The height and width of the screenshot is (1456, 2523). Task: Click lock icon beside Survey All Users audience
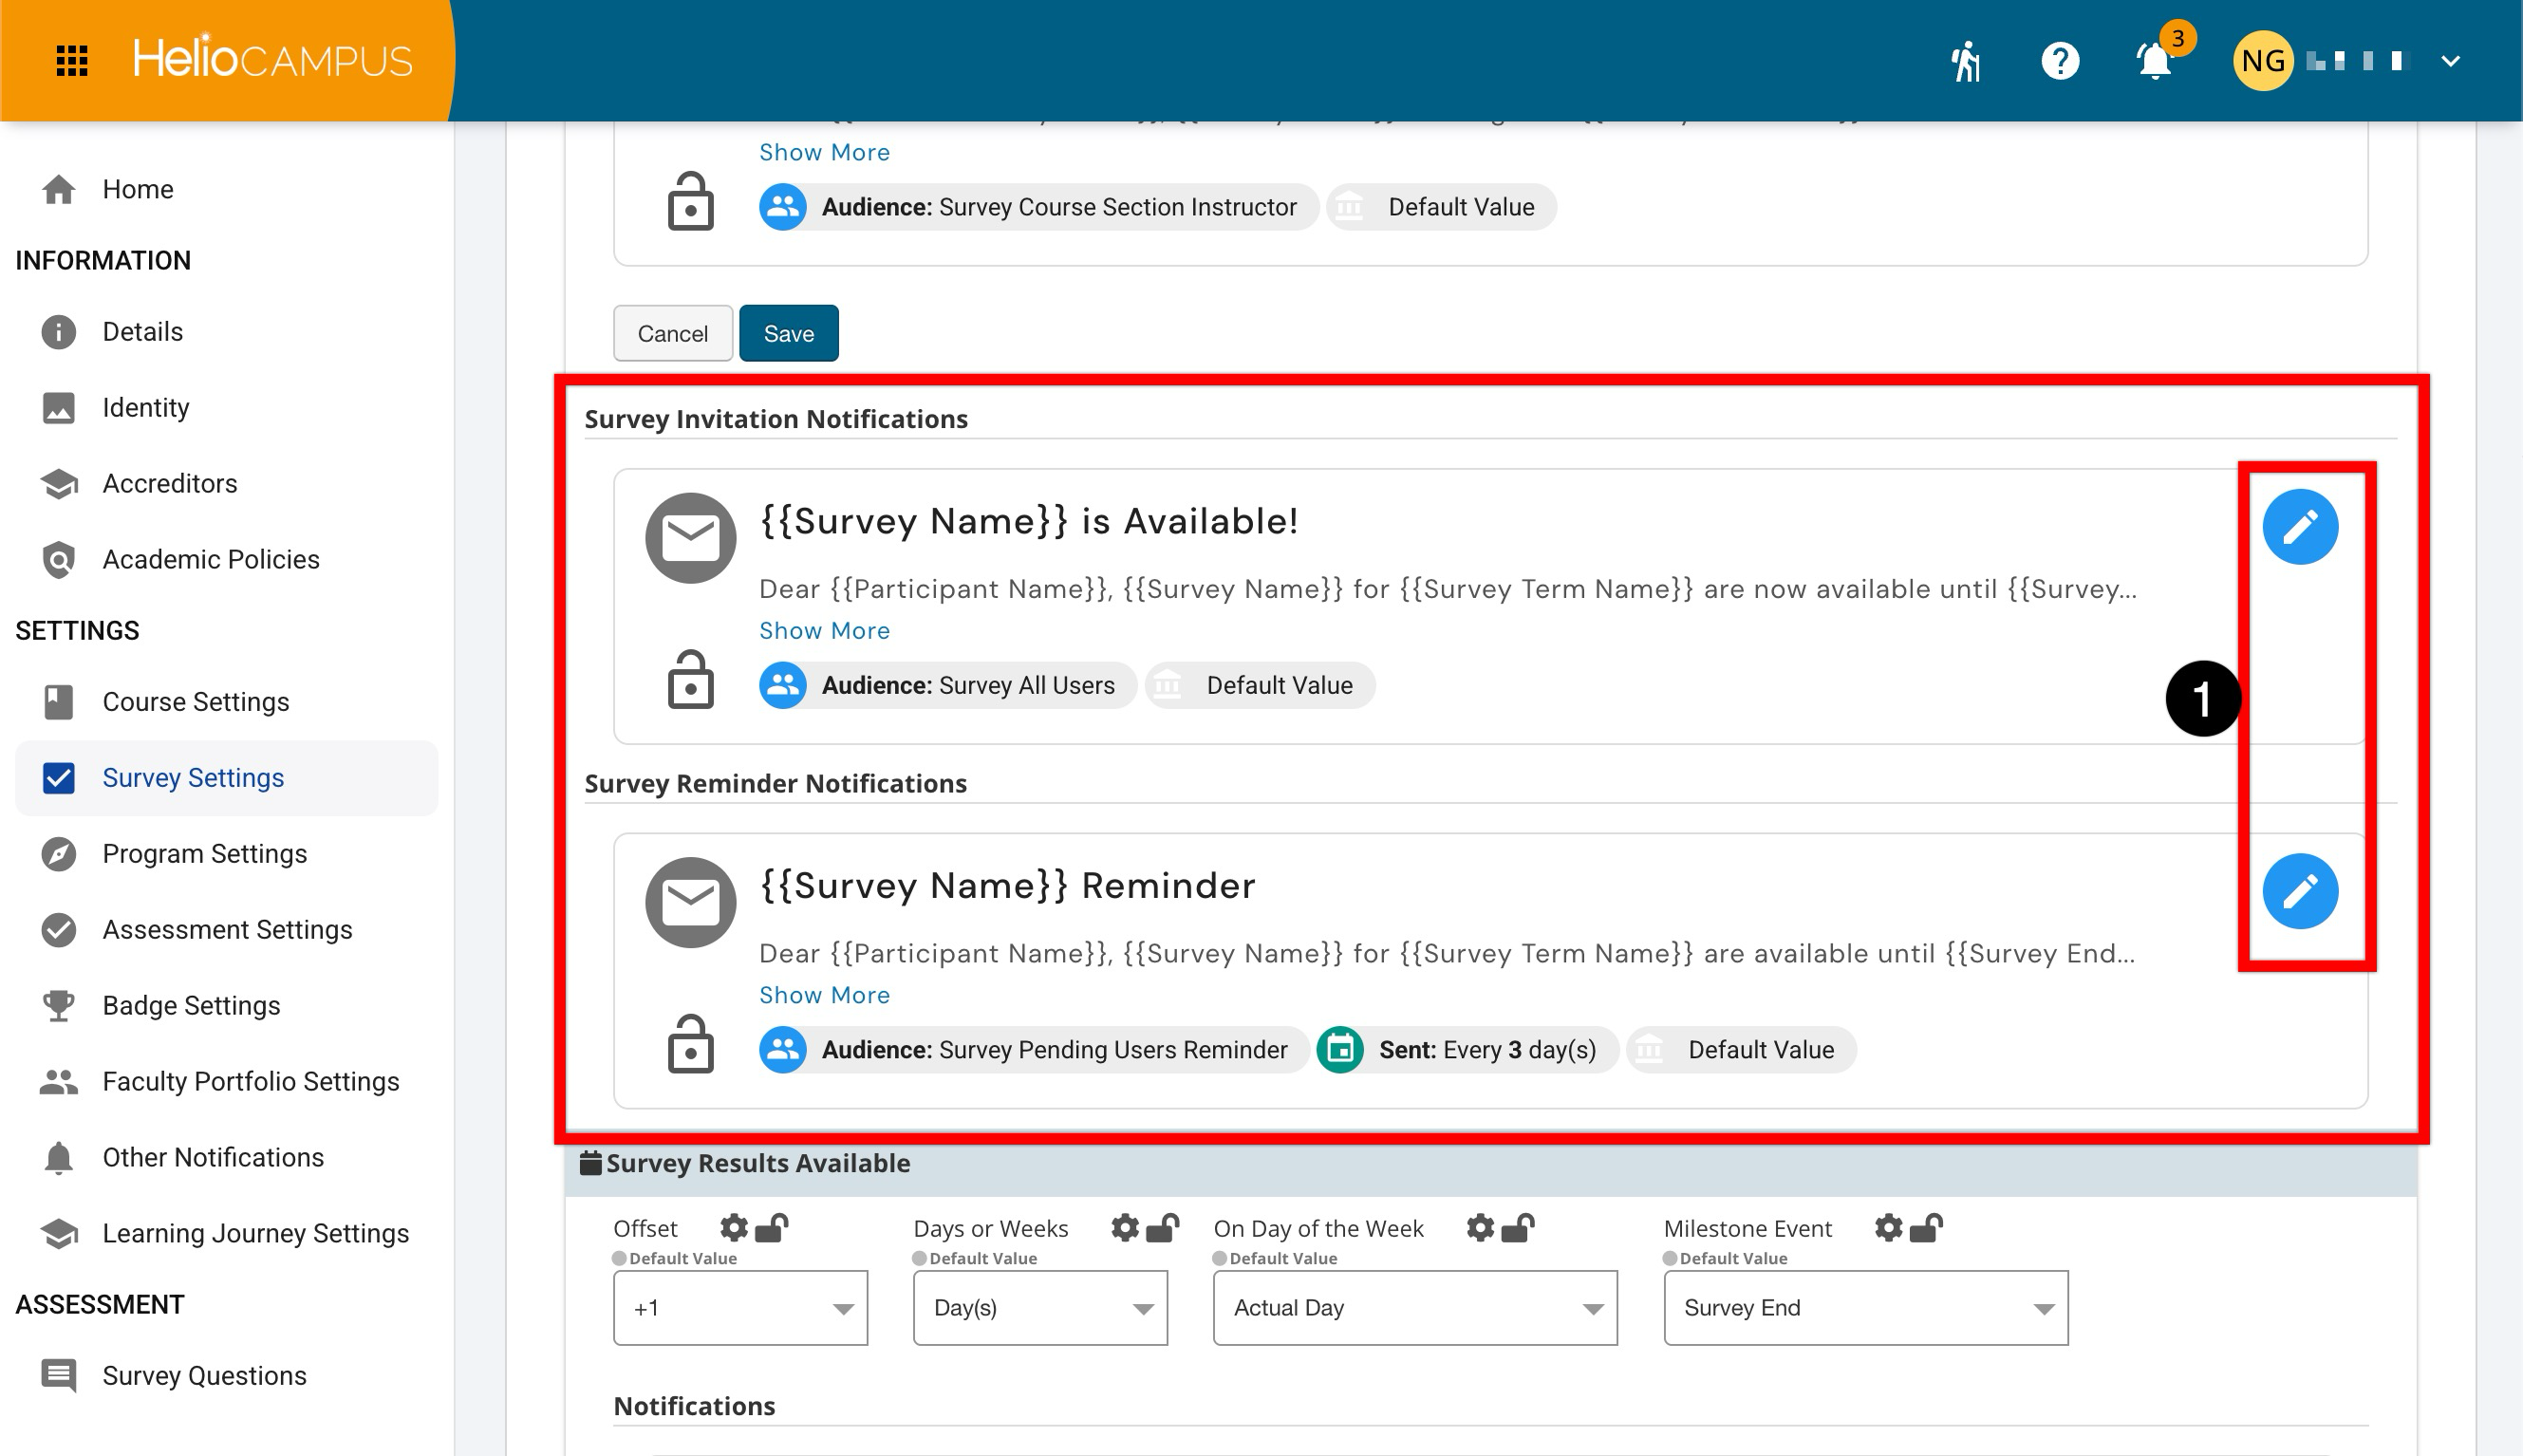point(690,680)
